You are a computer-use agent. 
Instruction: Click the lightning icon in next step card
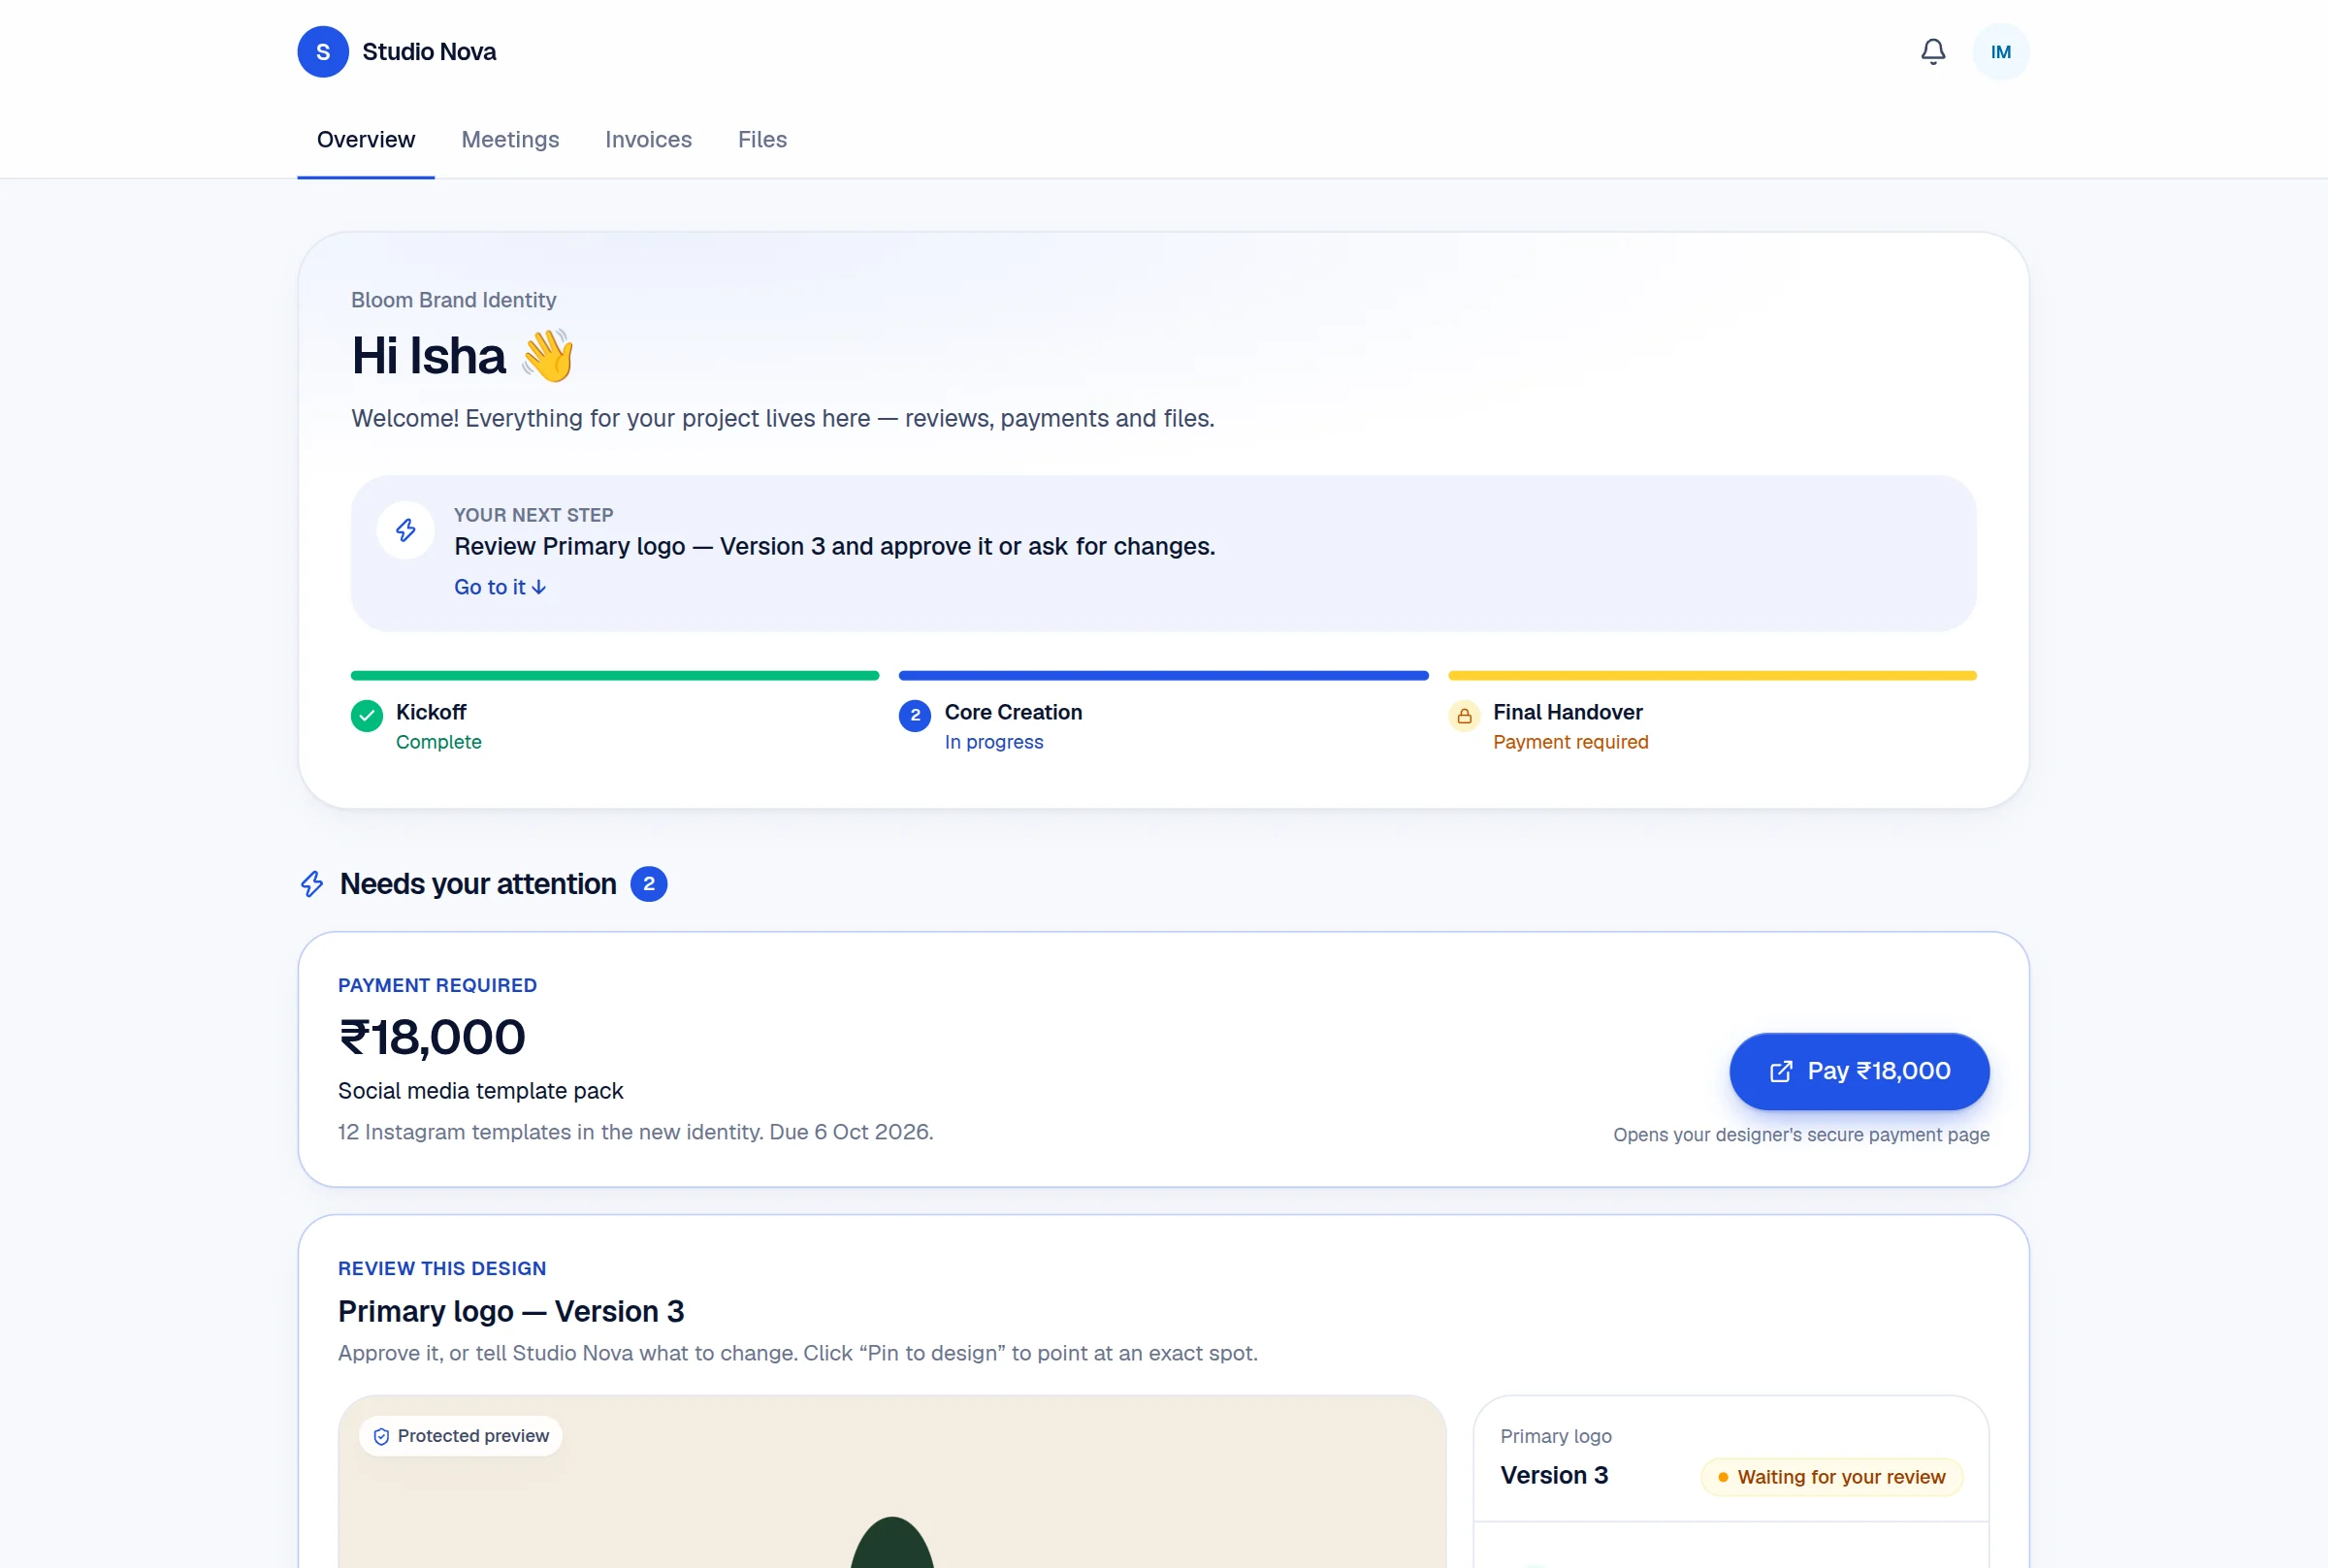click(405, 530)
